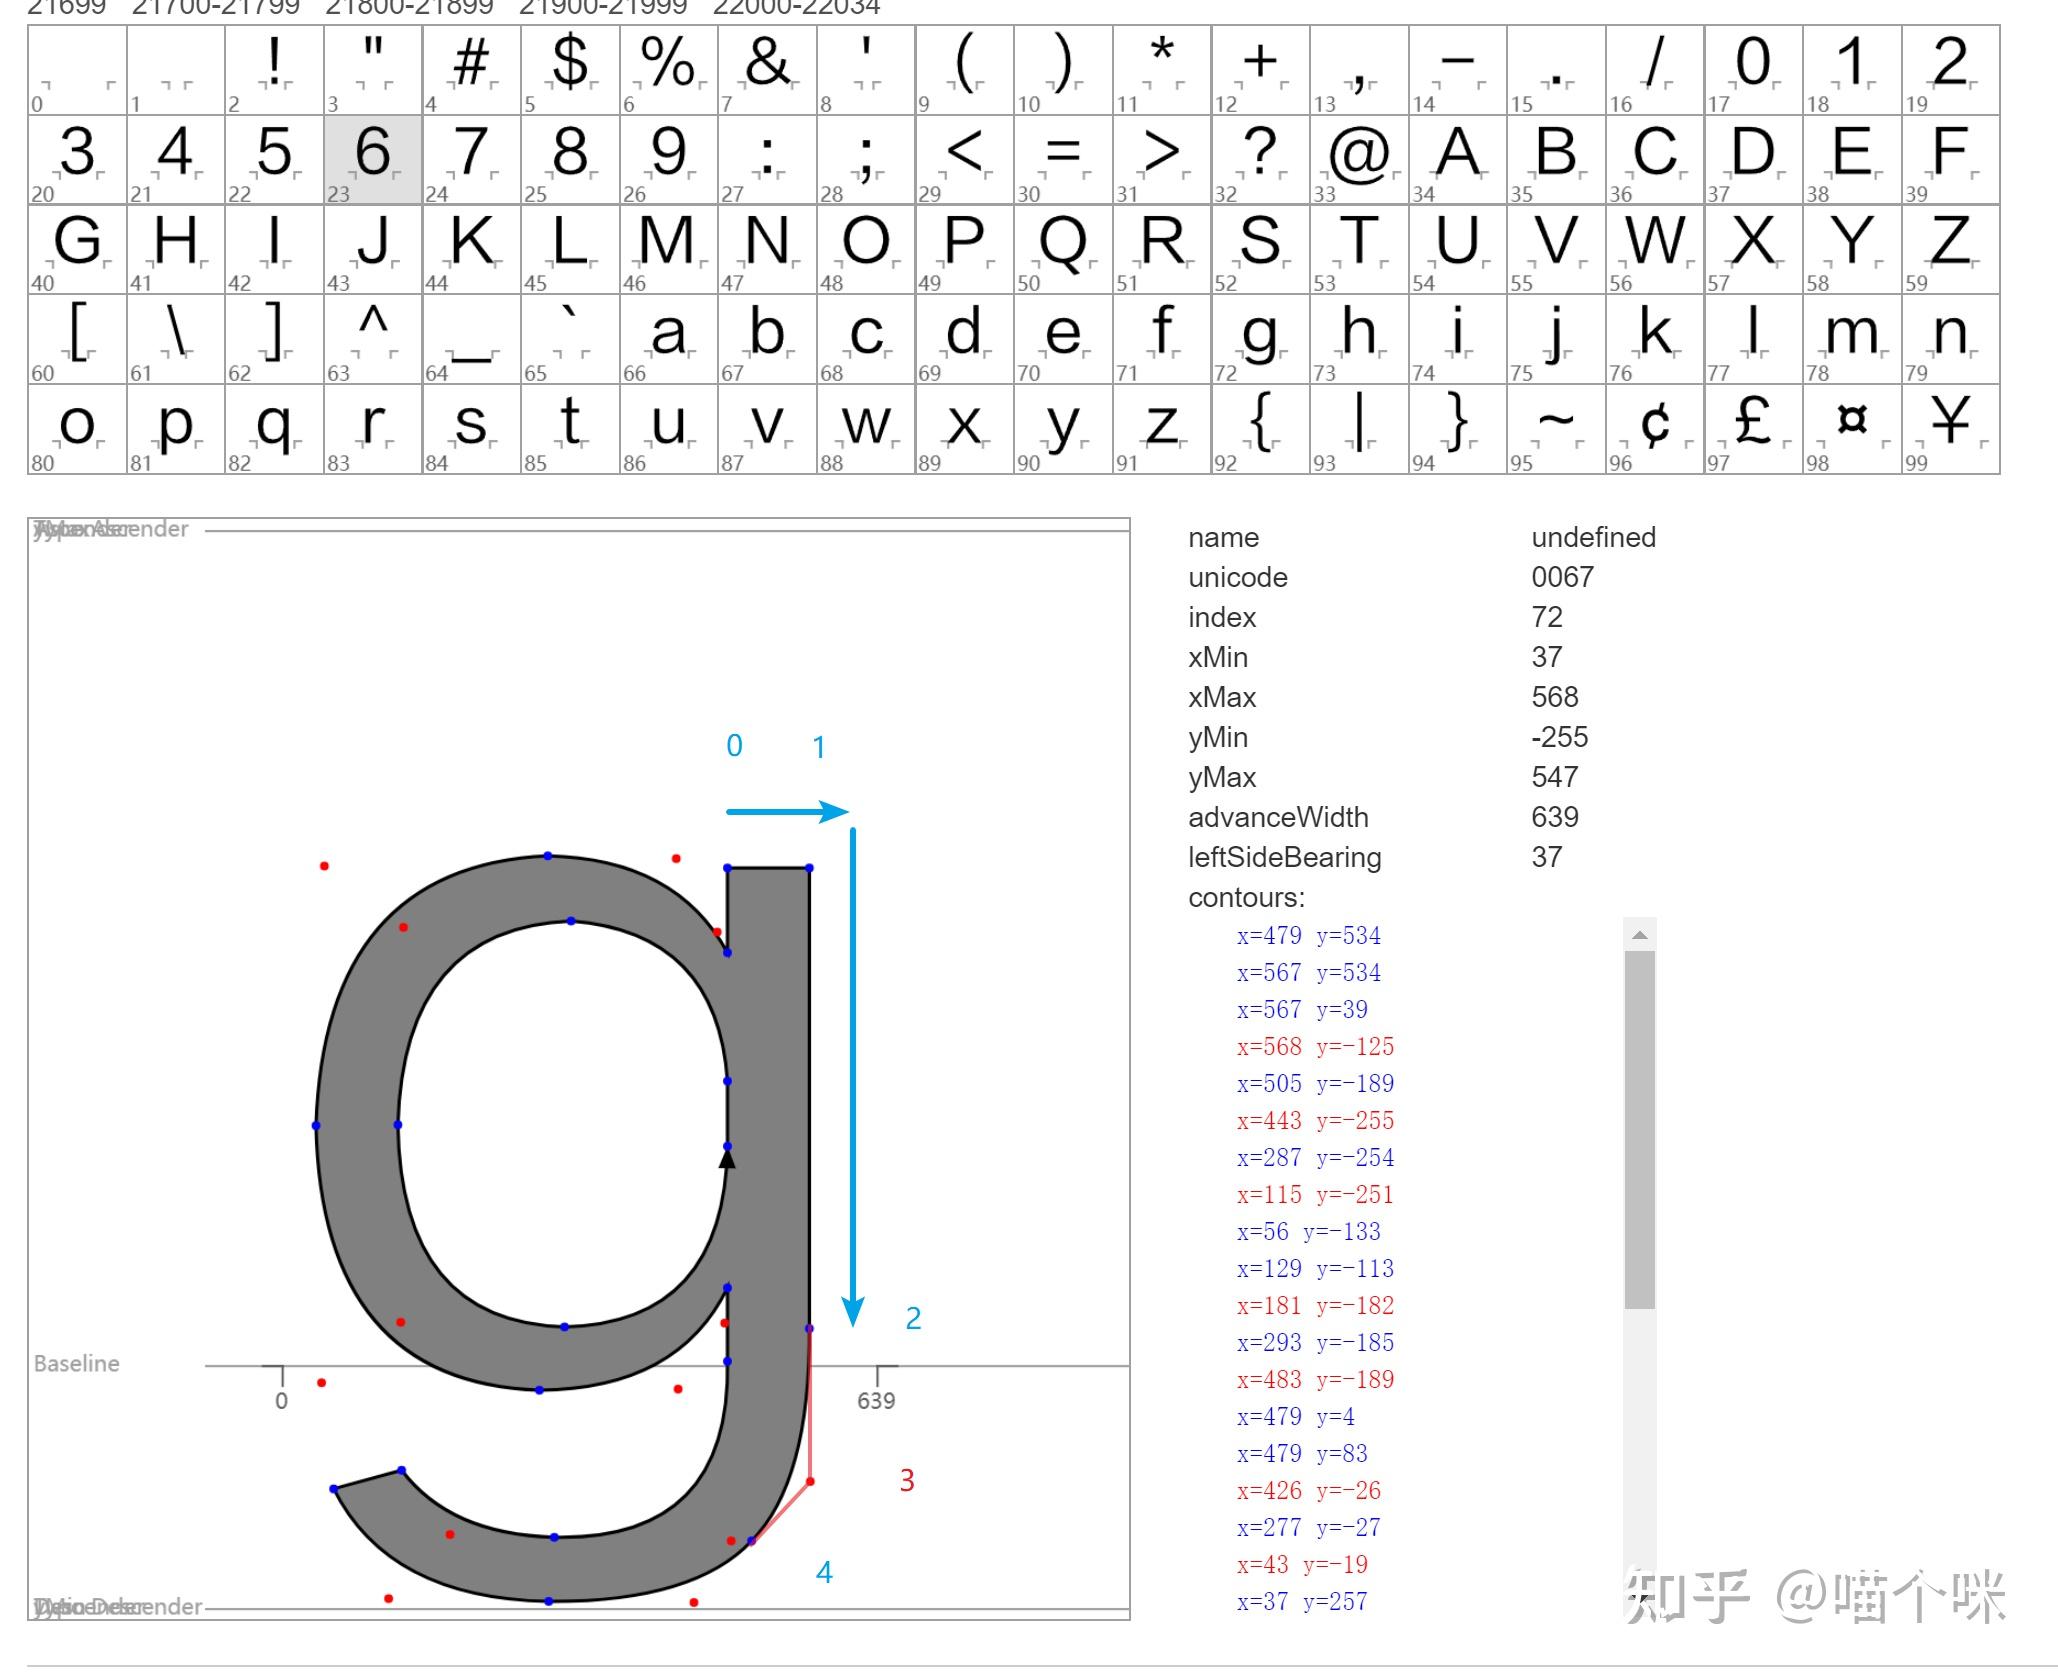
Task: Open glyph range 21900-21999 page
Action: click(x=603, y=8)
